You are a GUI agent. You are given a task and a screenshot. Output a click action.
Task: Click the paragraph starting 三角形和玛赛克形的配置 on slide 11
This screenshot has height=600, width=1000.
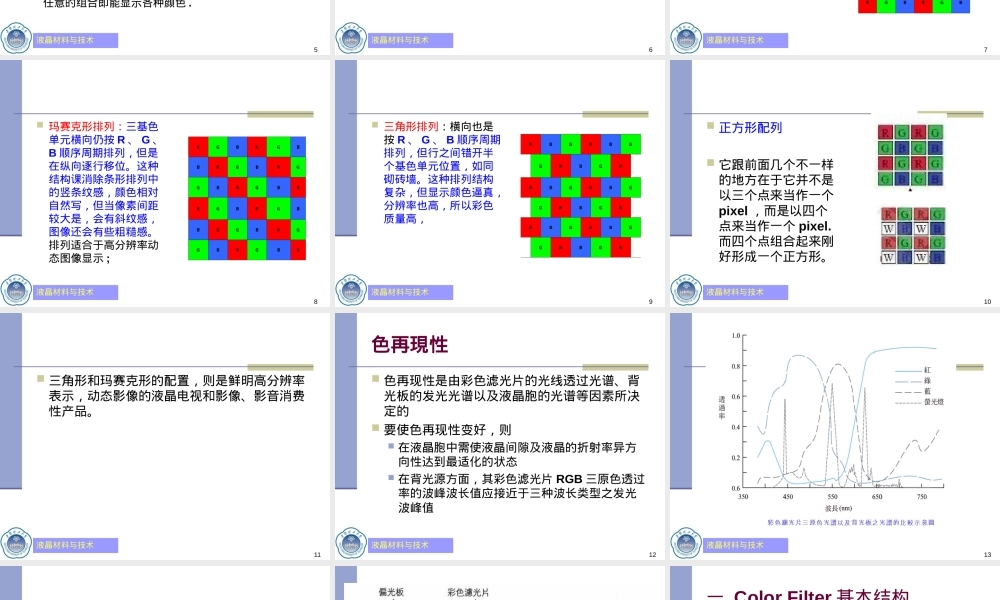[x=177, y=396]
